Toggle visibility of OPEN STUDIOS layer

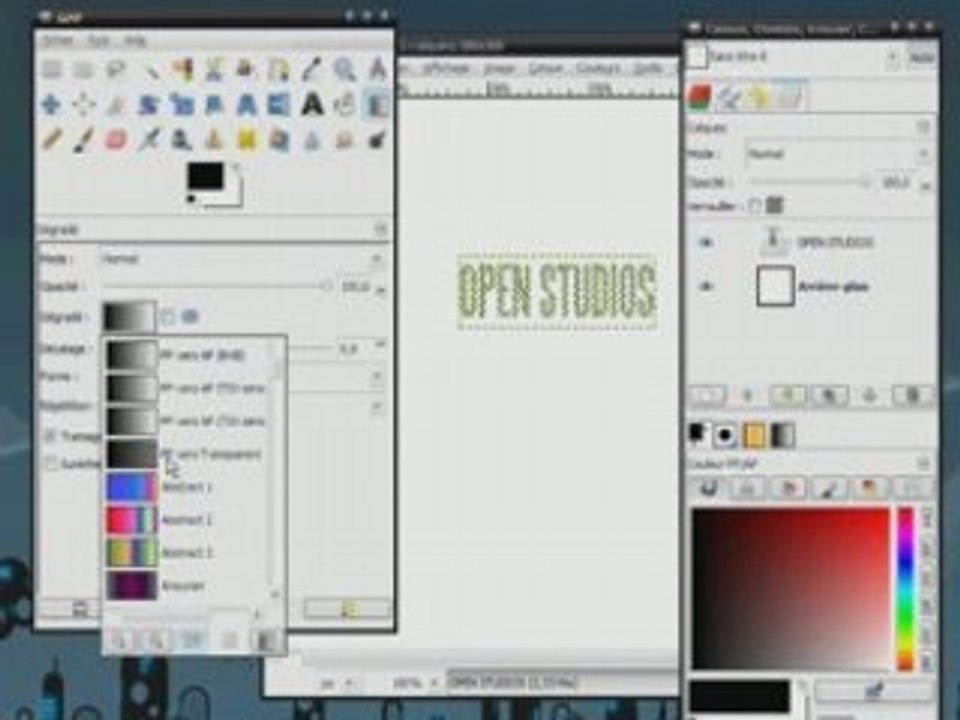coord(706,242)
